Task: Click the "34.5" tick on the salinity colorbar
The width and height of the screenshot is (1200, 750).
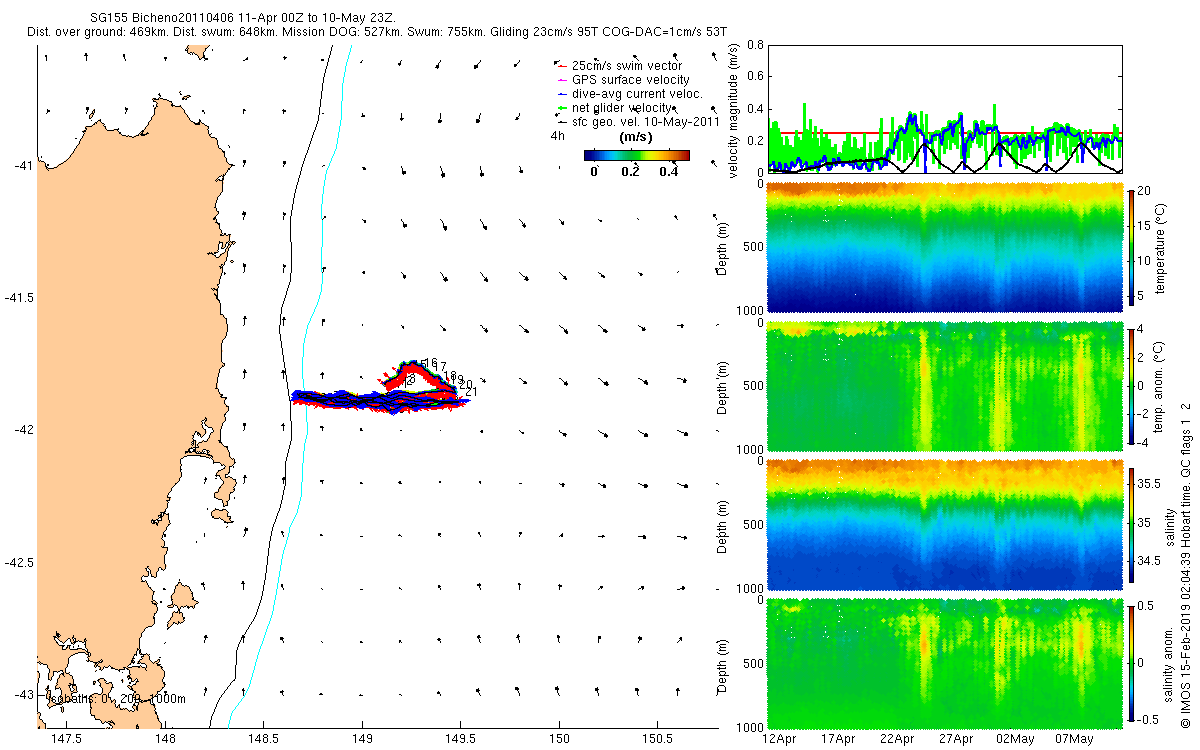Action: pos(1150,562)
